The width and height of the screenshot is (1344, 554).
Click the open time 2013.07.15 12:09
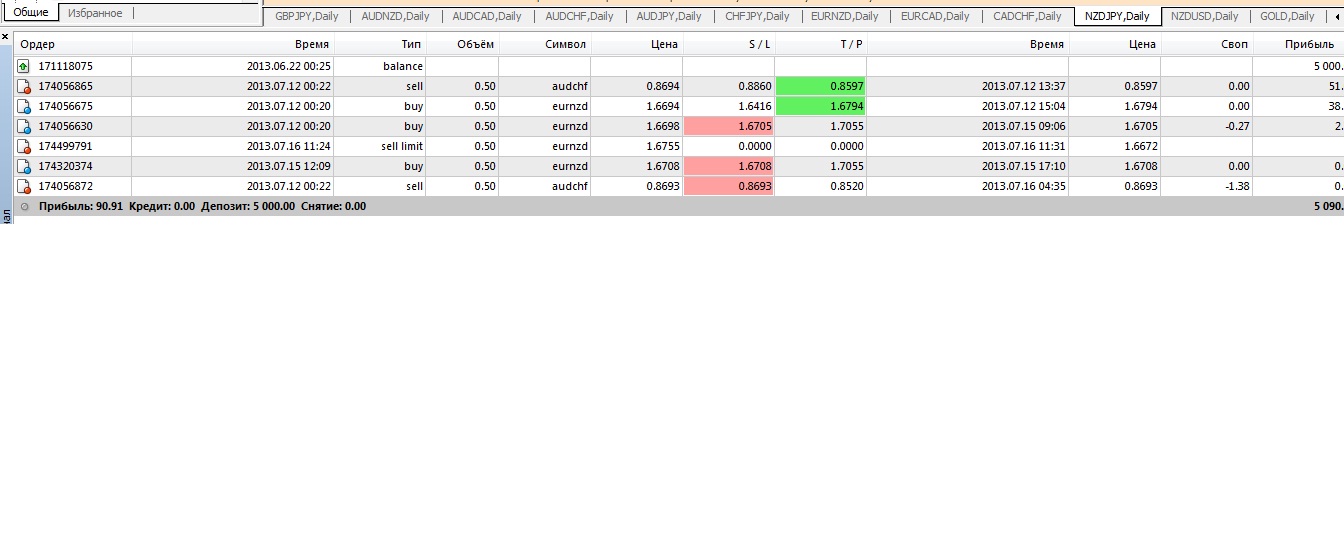pyautogui.click(x=289, y=166)
